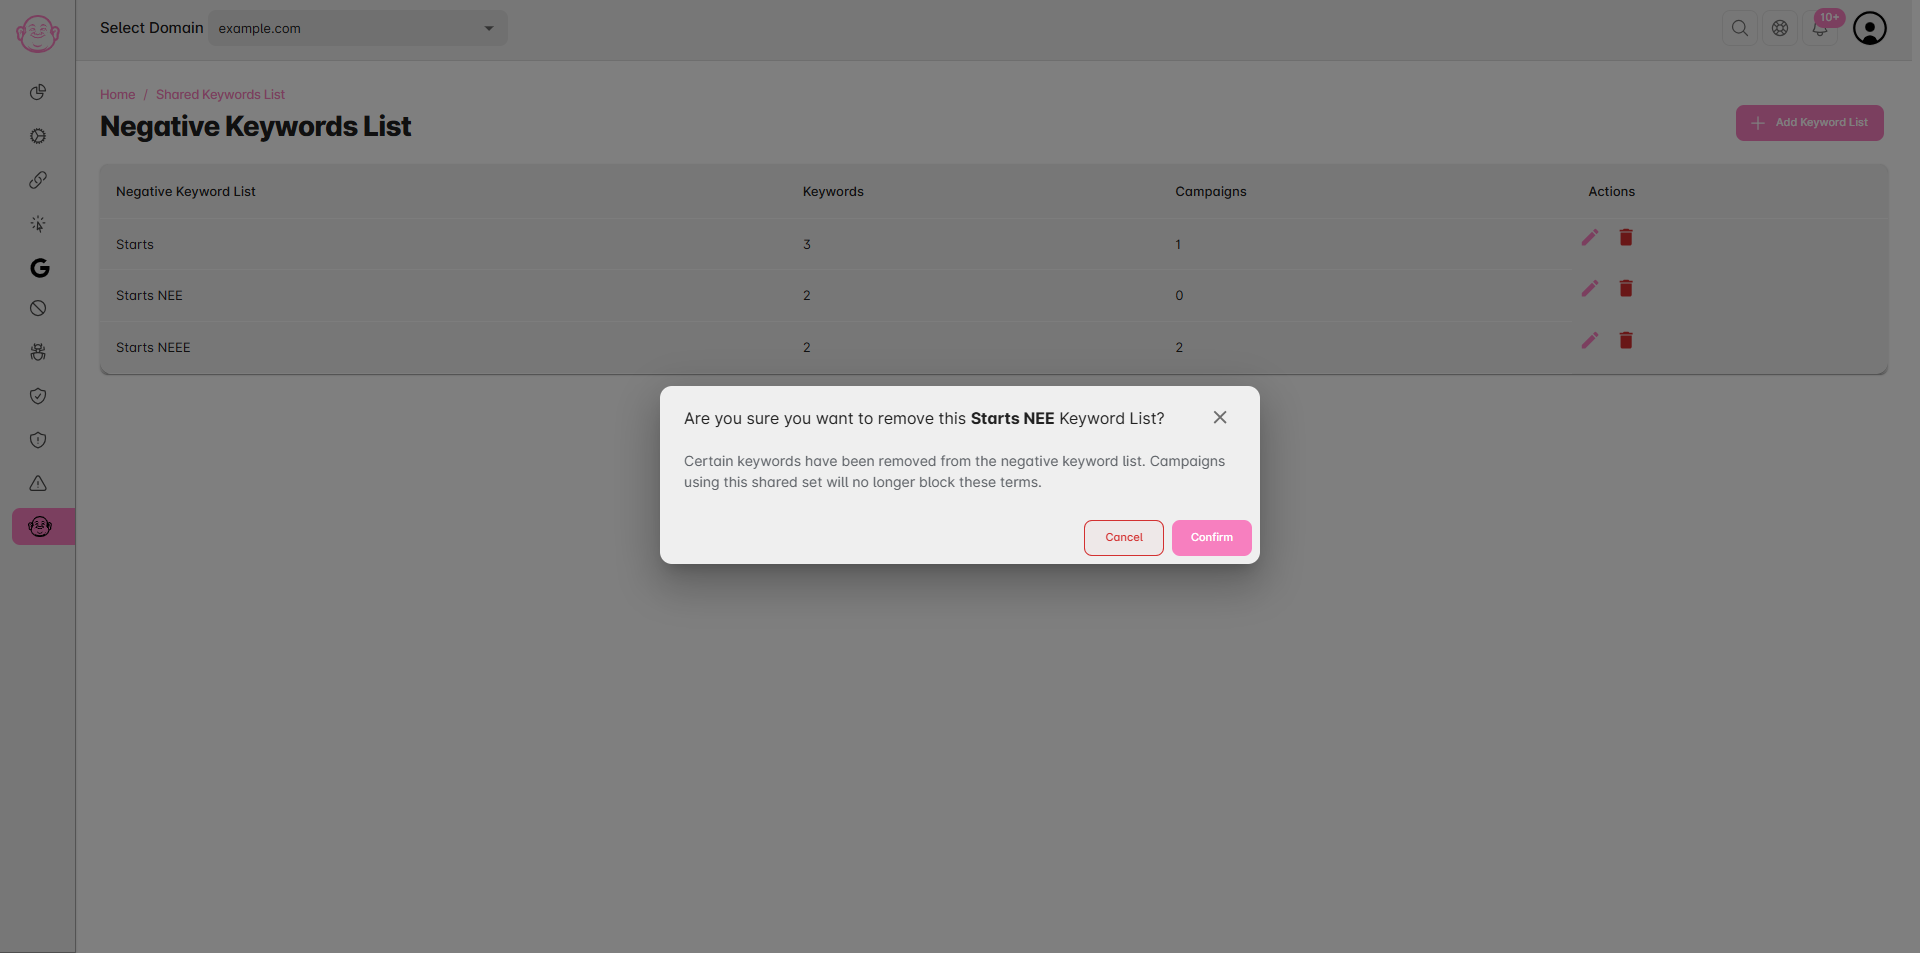Open the user profile avatar
The width and height of the screenshot is (1920, 953).
pyautogui.click(x=1870, y=28)
